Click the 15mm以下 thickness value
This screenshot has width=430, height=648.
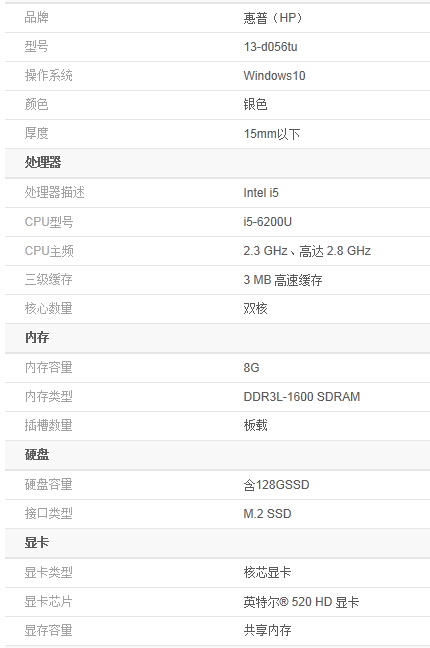point(272,133)
